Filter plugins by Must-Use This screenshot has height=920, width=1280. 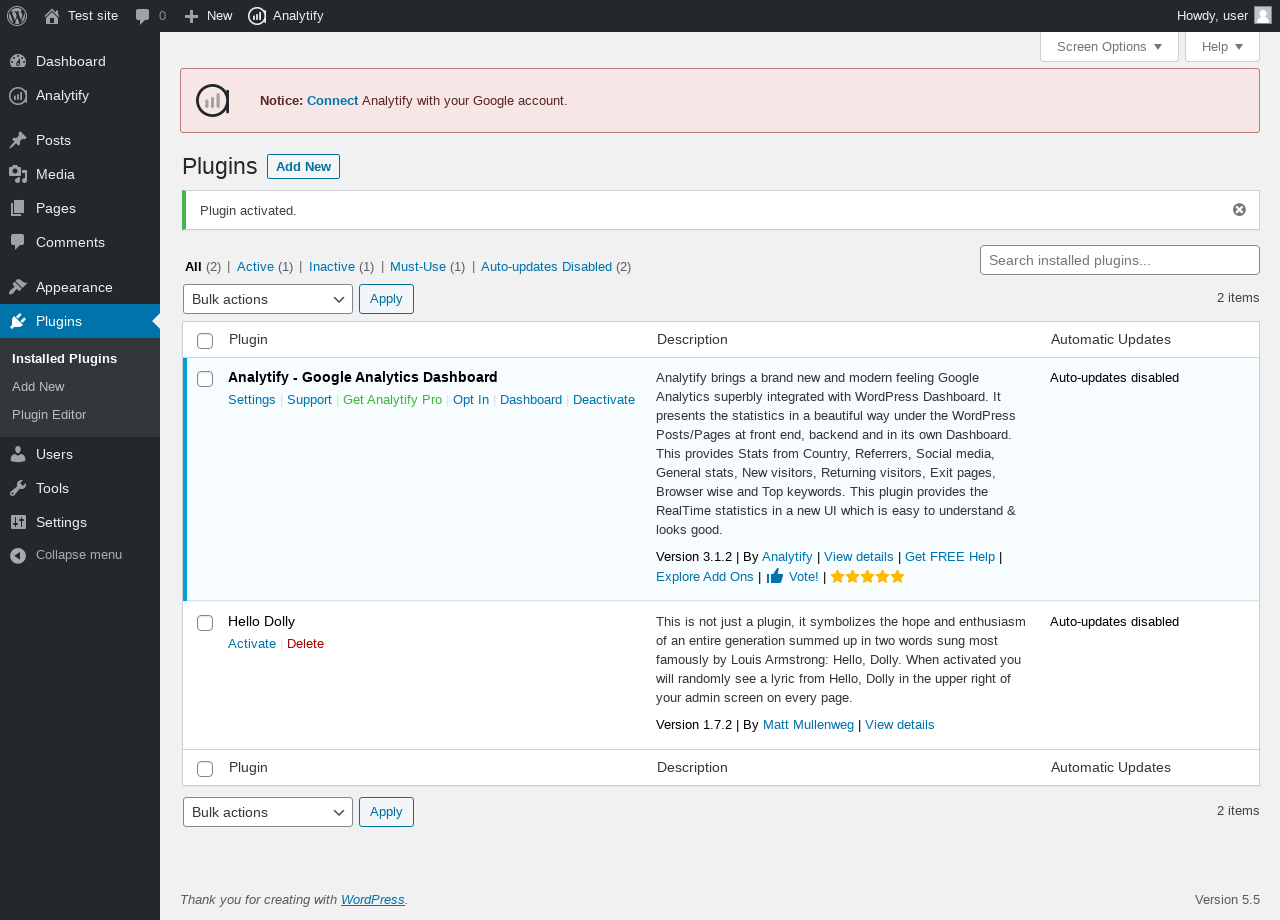click(418, 267)
